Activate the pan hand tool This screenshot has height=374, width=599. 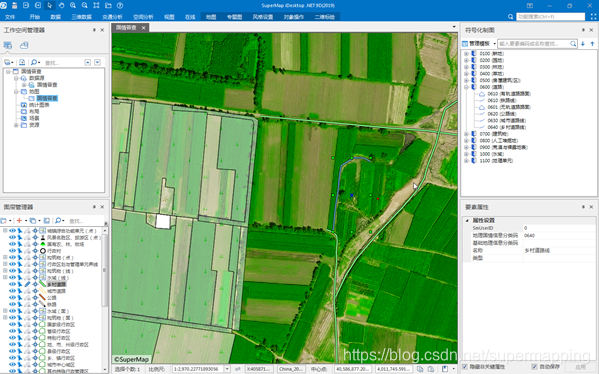[x=62, y=5]
